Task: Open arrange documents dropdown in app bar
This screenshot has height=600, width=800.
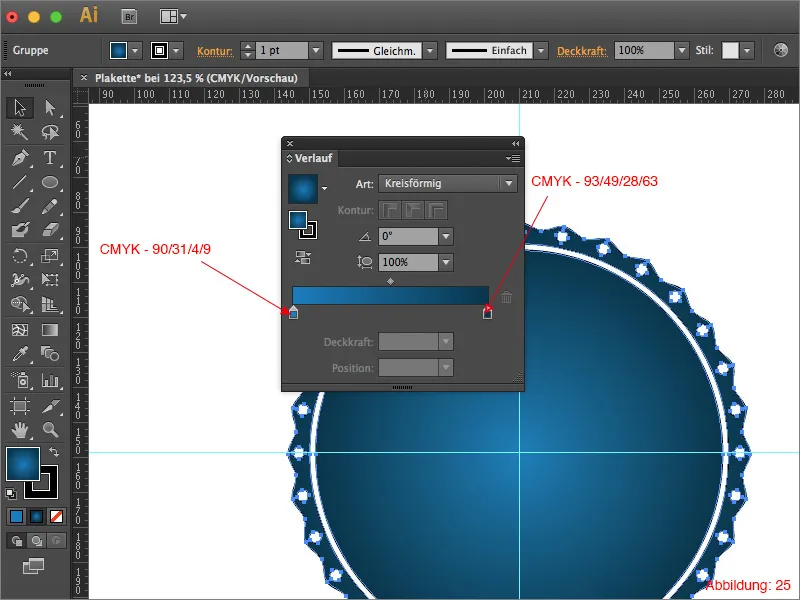Action: (x=173, y=16)
